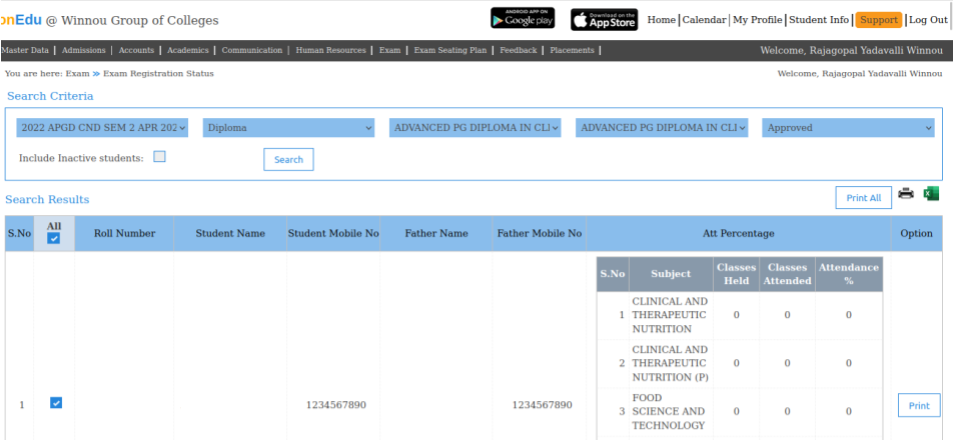The image size is (953, 440).
Task: Open the Human Resources menu
Action: [x=331, y=50]
